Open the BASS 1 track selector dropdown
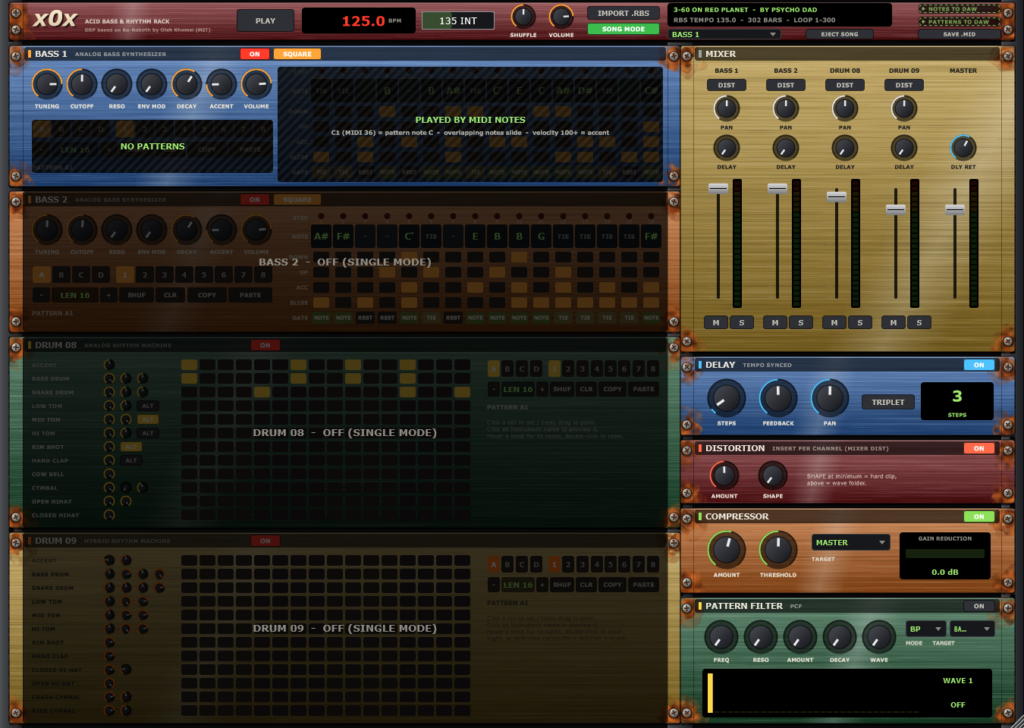Viewport: 1024px width, 728px height. click(x=724, y=35)
